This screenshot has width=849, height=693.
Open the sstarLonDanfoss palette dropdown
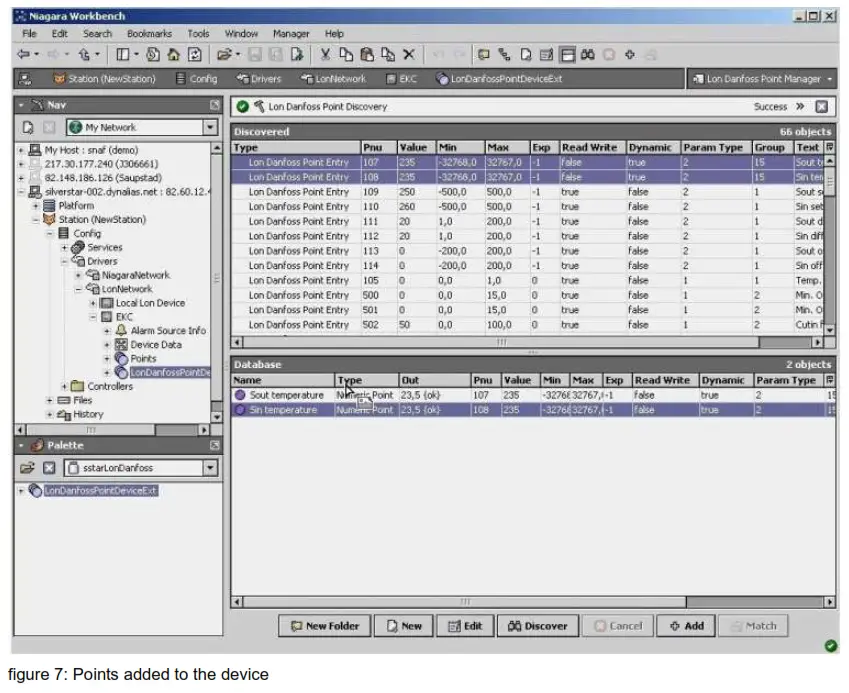tap(210, 467)
